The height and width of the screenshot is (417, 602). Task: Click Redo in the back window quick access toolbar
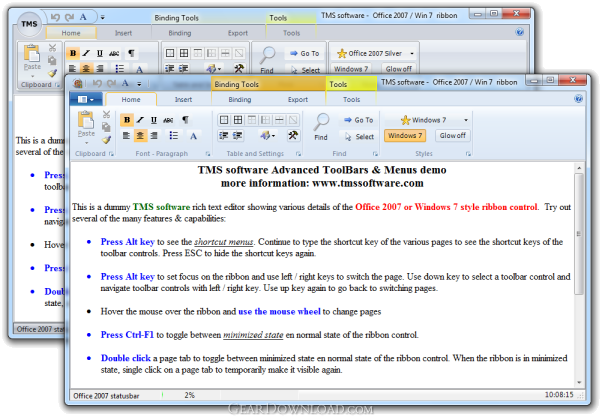tap(69, 17)
